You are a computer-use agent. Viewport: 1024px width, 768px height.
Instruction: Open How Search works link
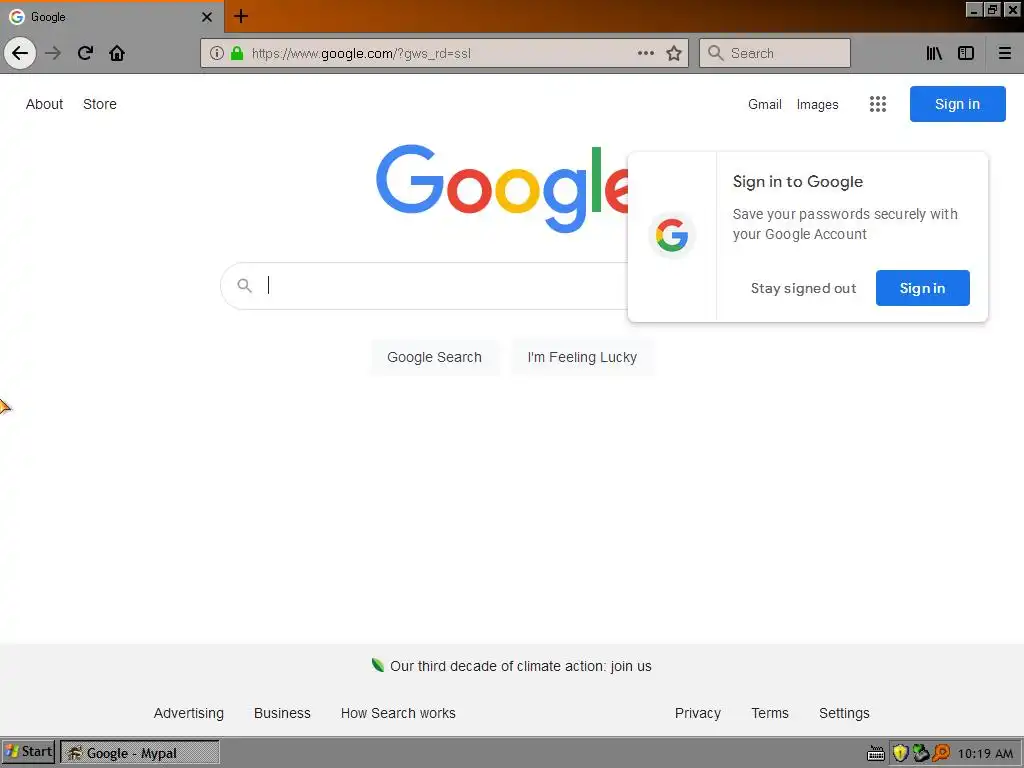click(x=398, y=713)
